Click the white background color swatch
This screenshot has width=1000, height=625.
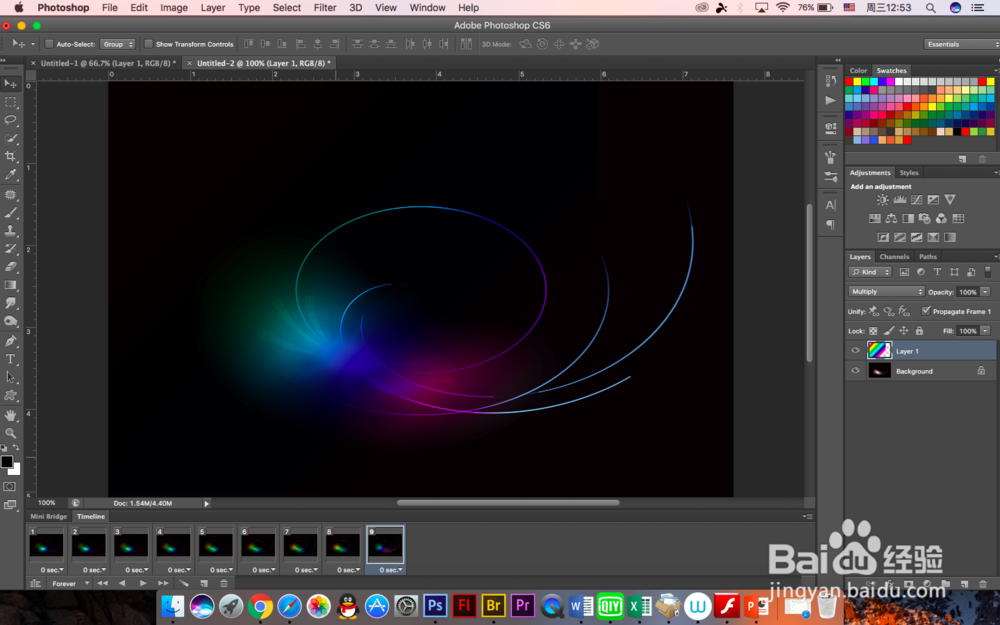point(16,471)
